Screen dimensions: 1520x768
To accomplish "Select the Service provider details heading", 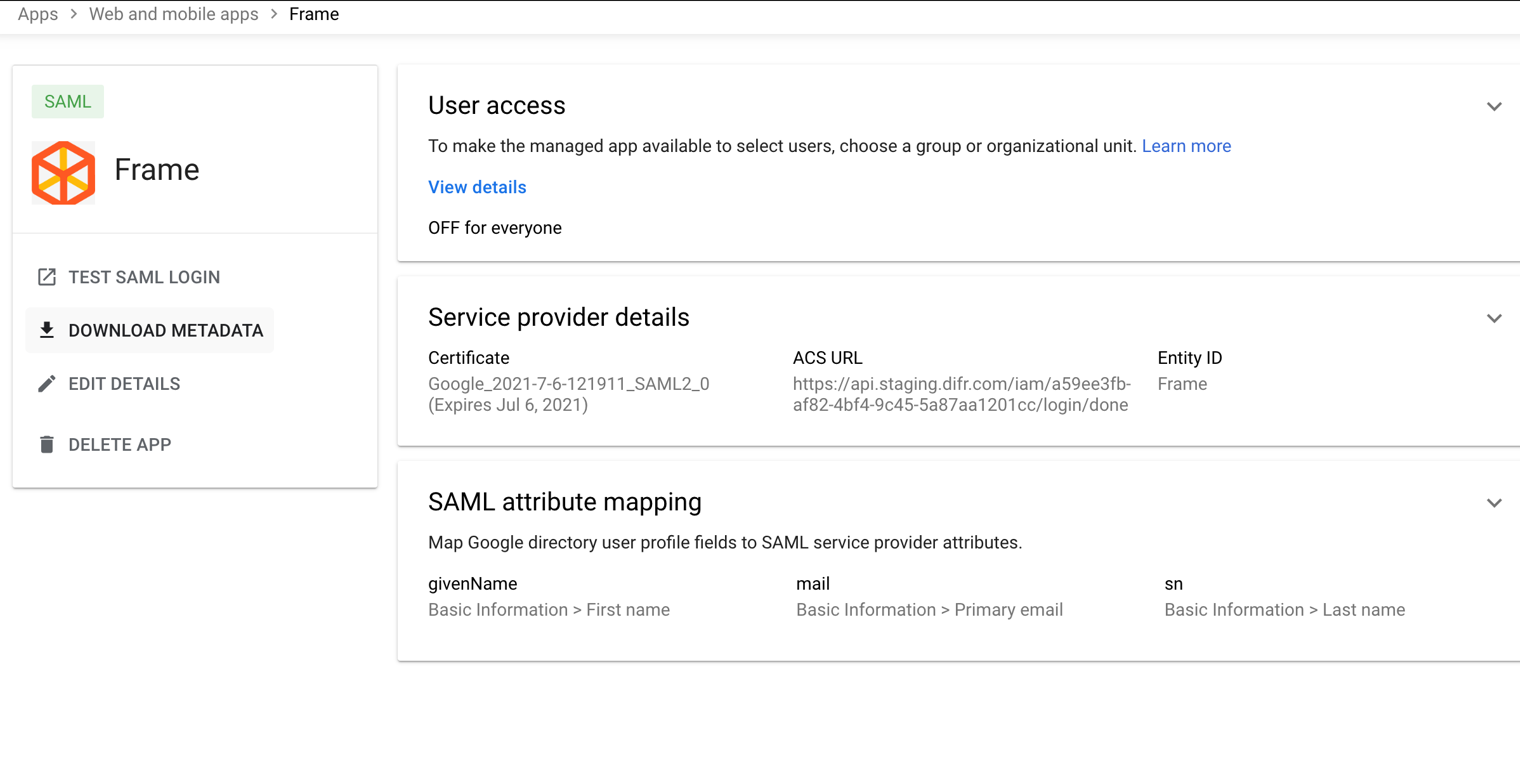I will tap(558, 317).
